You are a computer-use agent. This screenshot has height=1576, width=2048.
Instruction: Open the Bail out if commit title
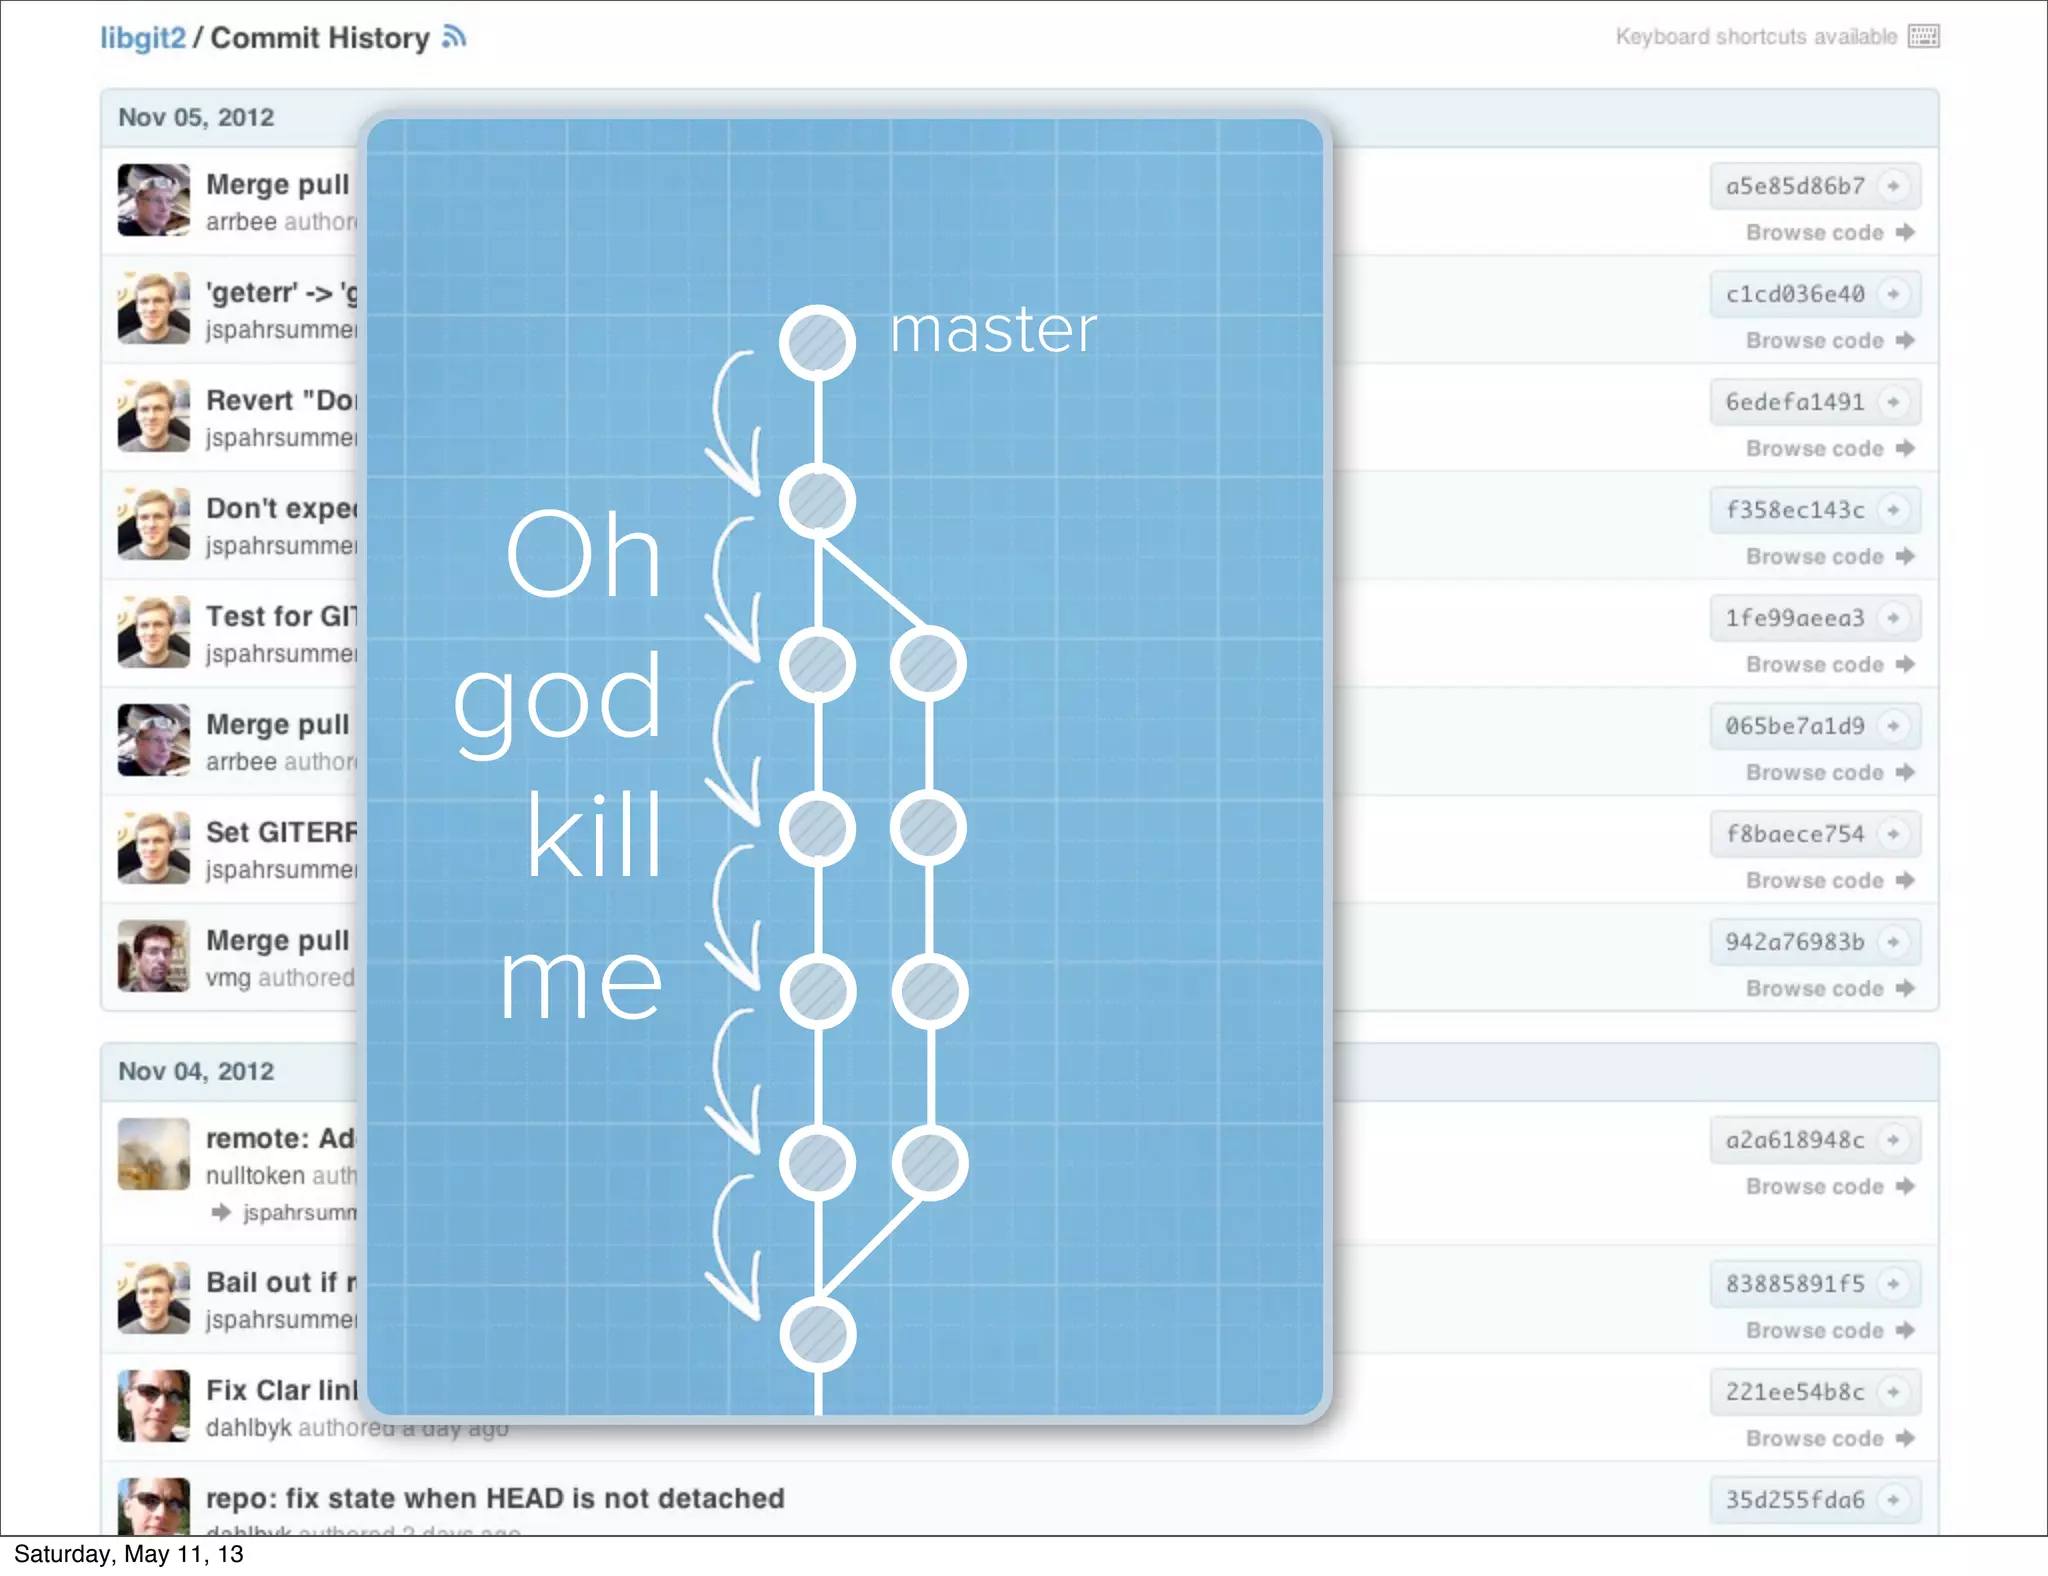coord(281,1282)
